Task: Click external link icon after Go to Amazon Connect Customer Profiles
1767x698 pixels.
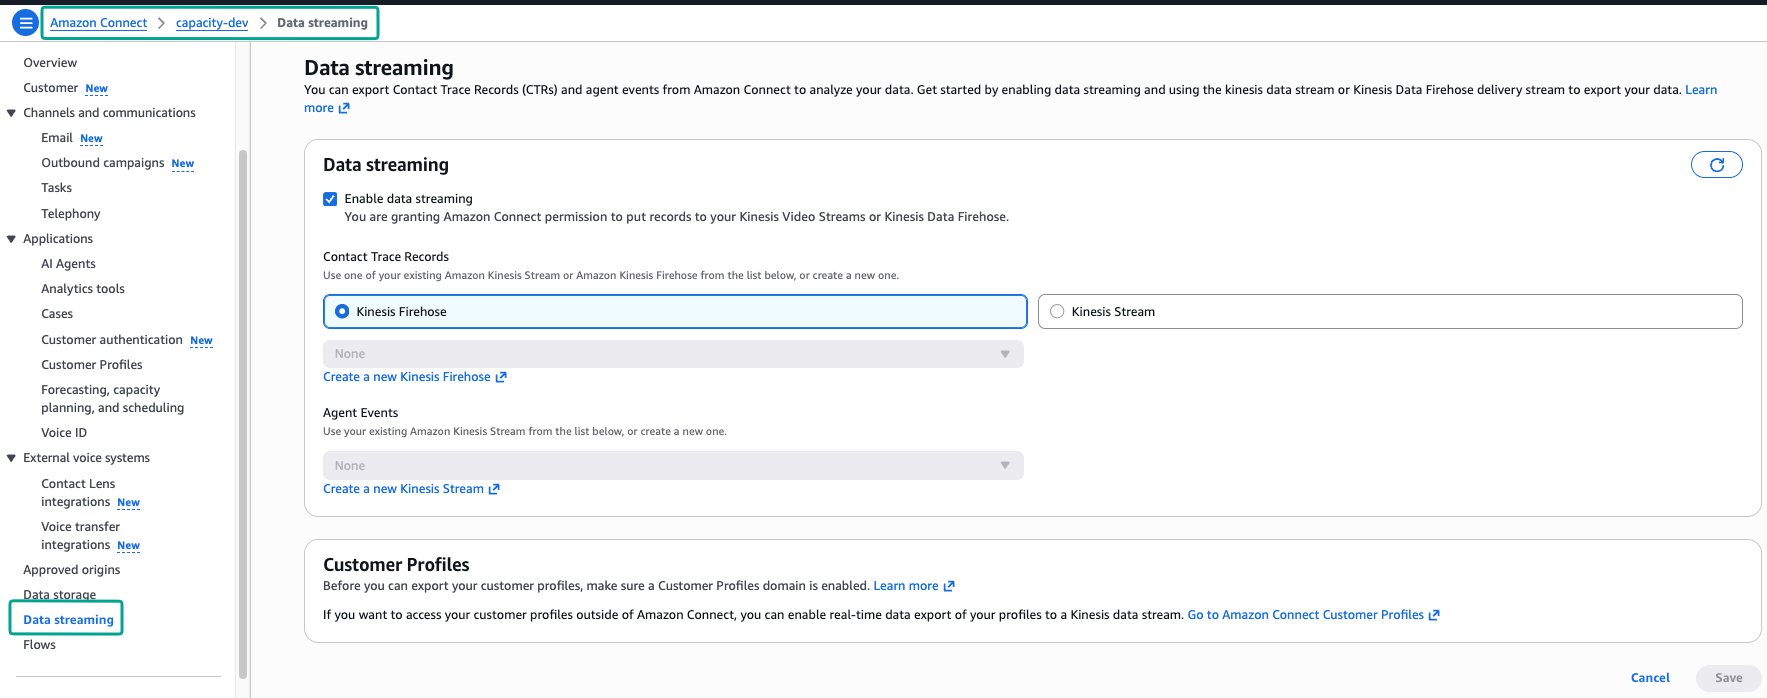Action: pos(1434,615)
